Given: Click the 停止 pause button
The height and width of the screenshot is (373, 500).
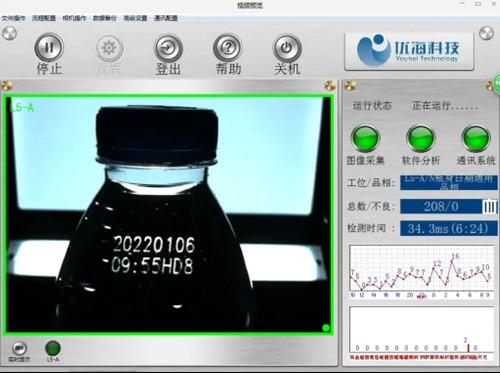Looking at the screenshot, I should coord(49,47).
